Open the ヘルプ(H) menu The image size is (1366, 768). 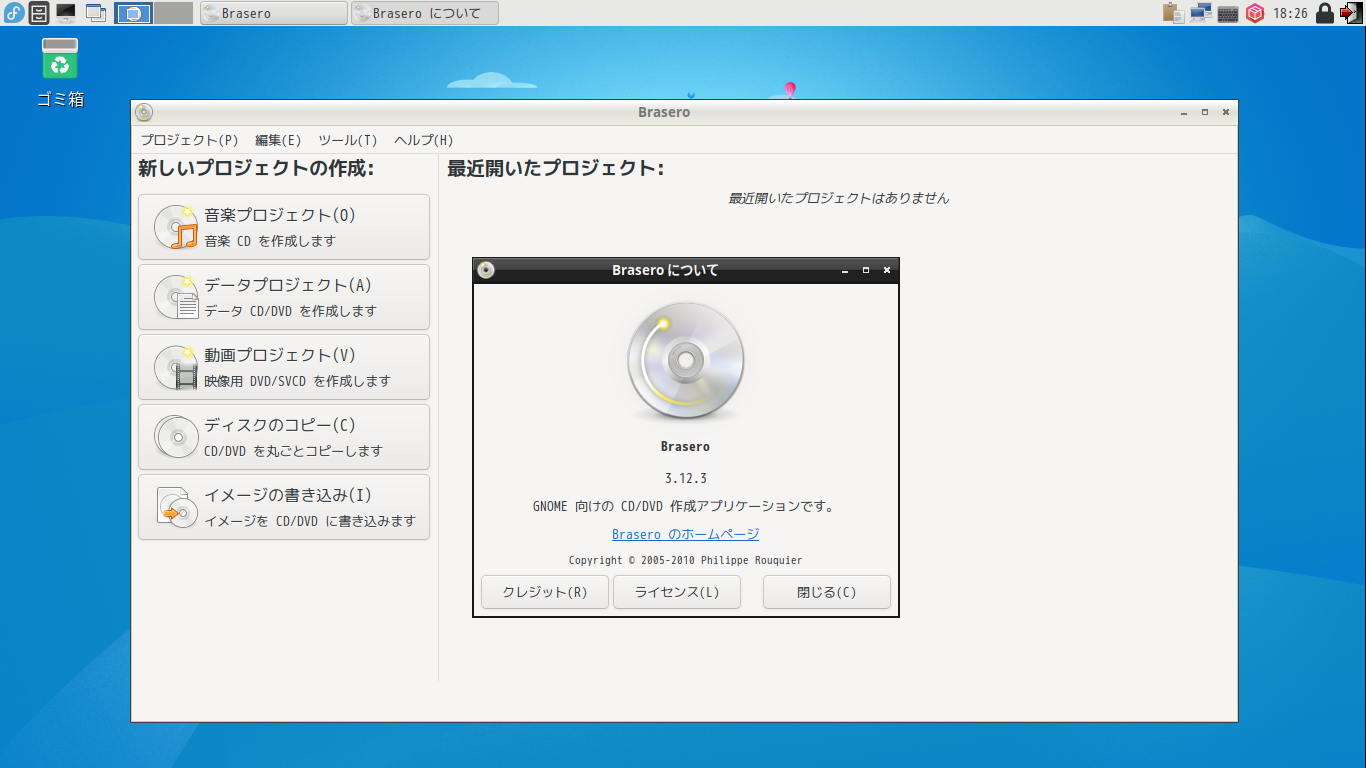pyautogui.click(x=424, y=140)
